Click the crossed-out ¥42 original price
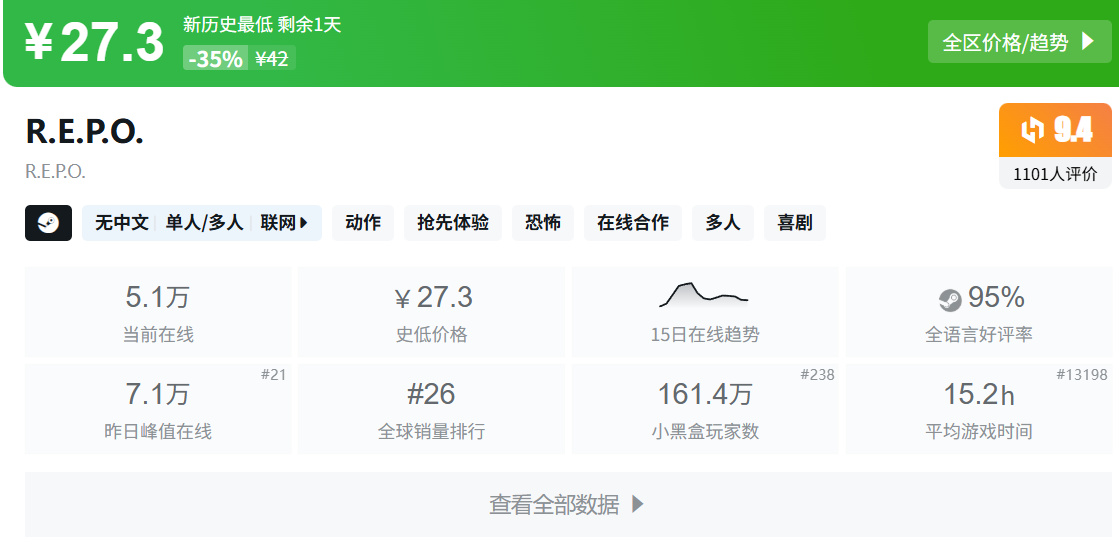1119x557 pixels. point(272,59)
